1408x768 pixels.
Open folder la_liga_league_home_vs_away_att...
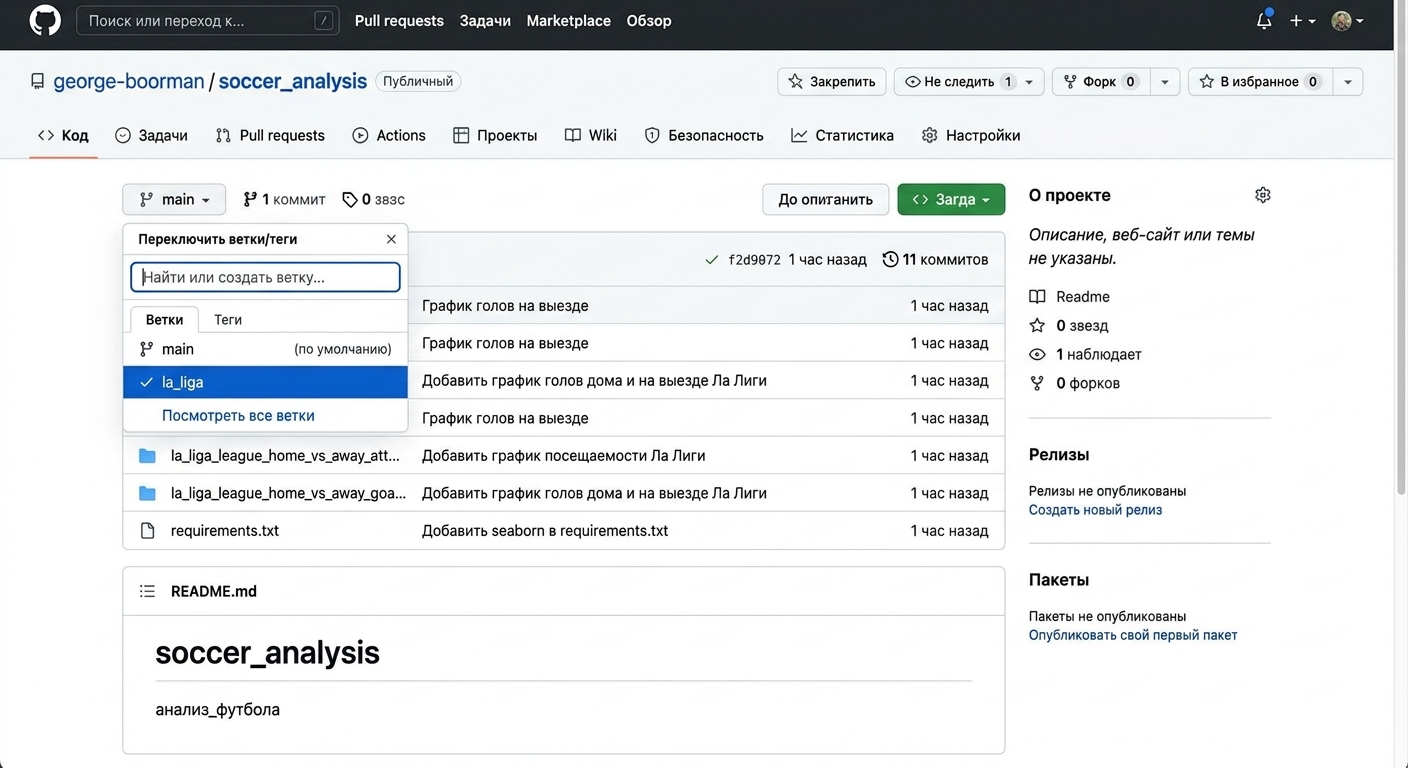[x=285, y=456]
